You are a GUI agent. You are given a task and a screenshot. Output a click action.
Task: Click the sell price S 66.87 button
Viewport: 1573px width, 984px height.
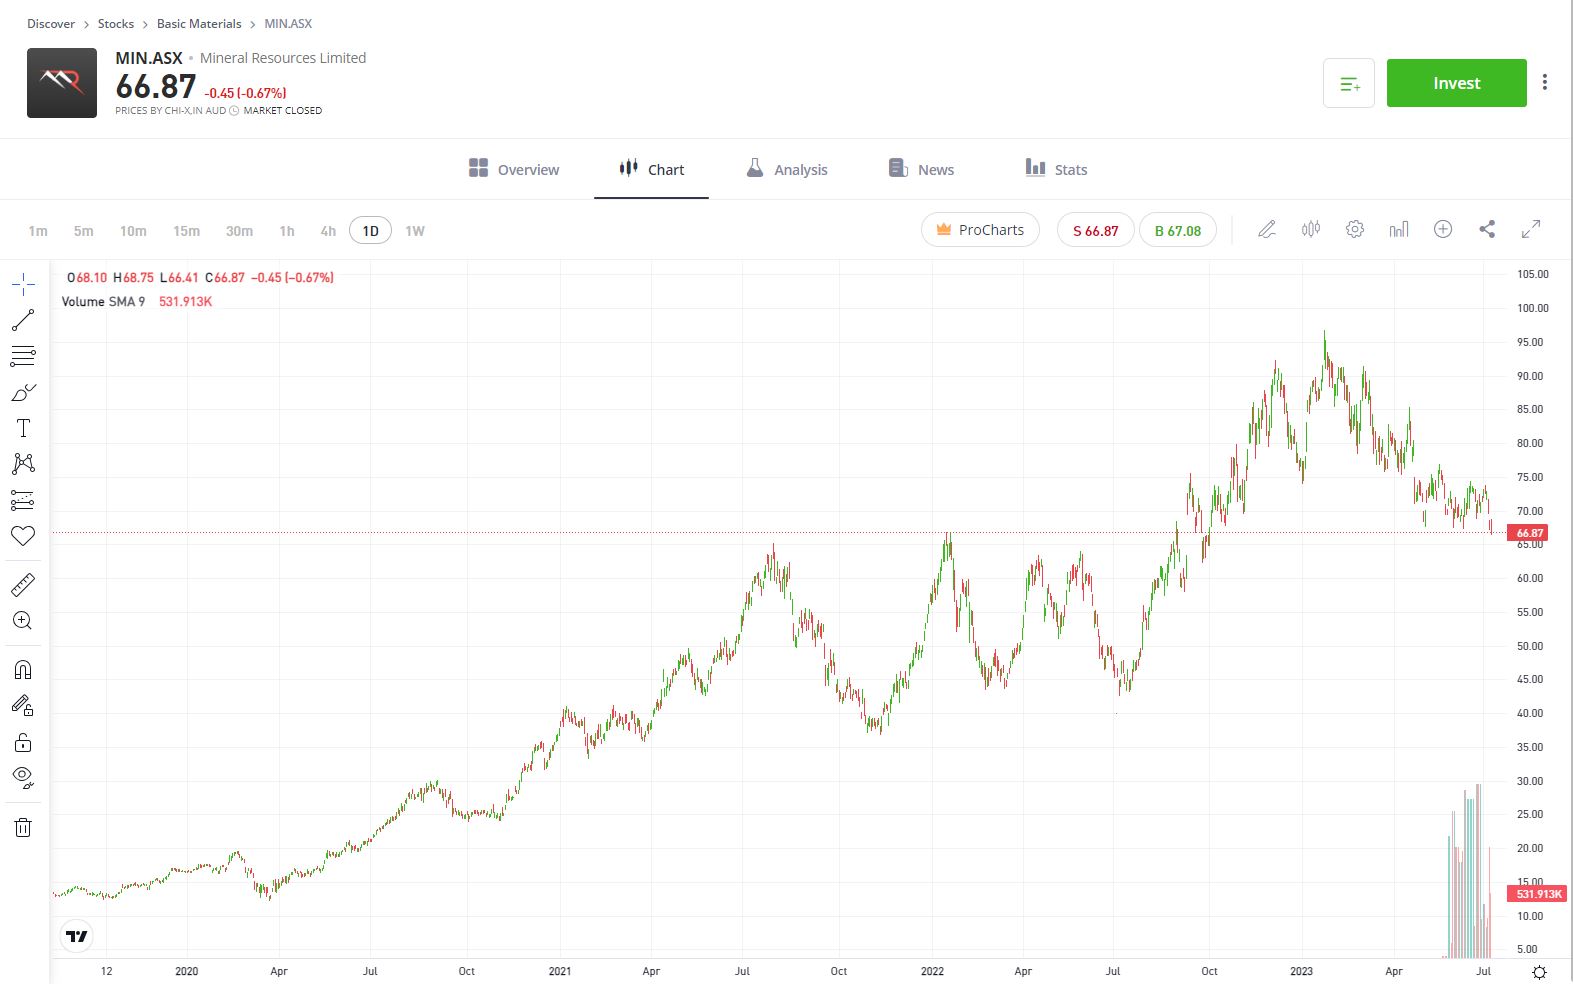click(x=1095, y=230)
